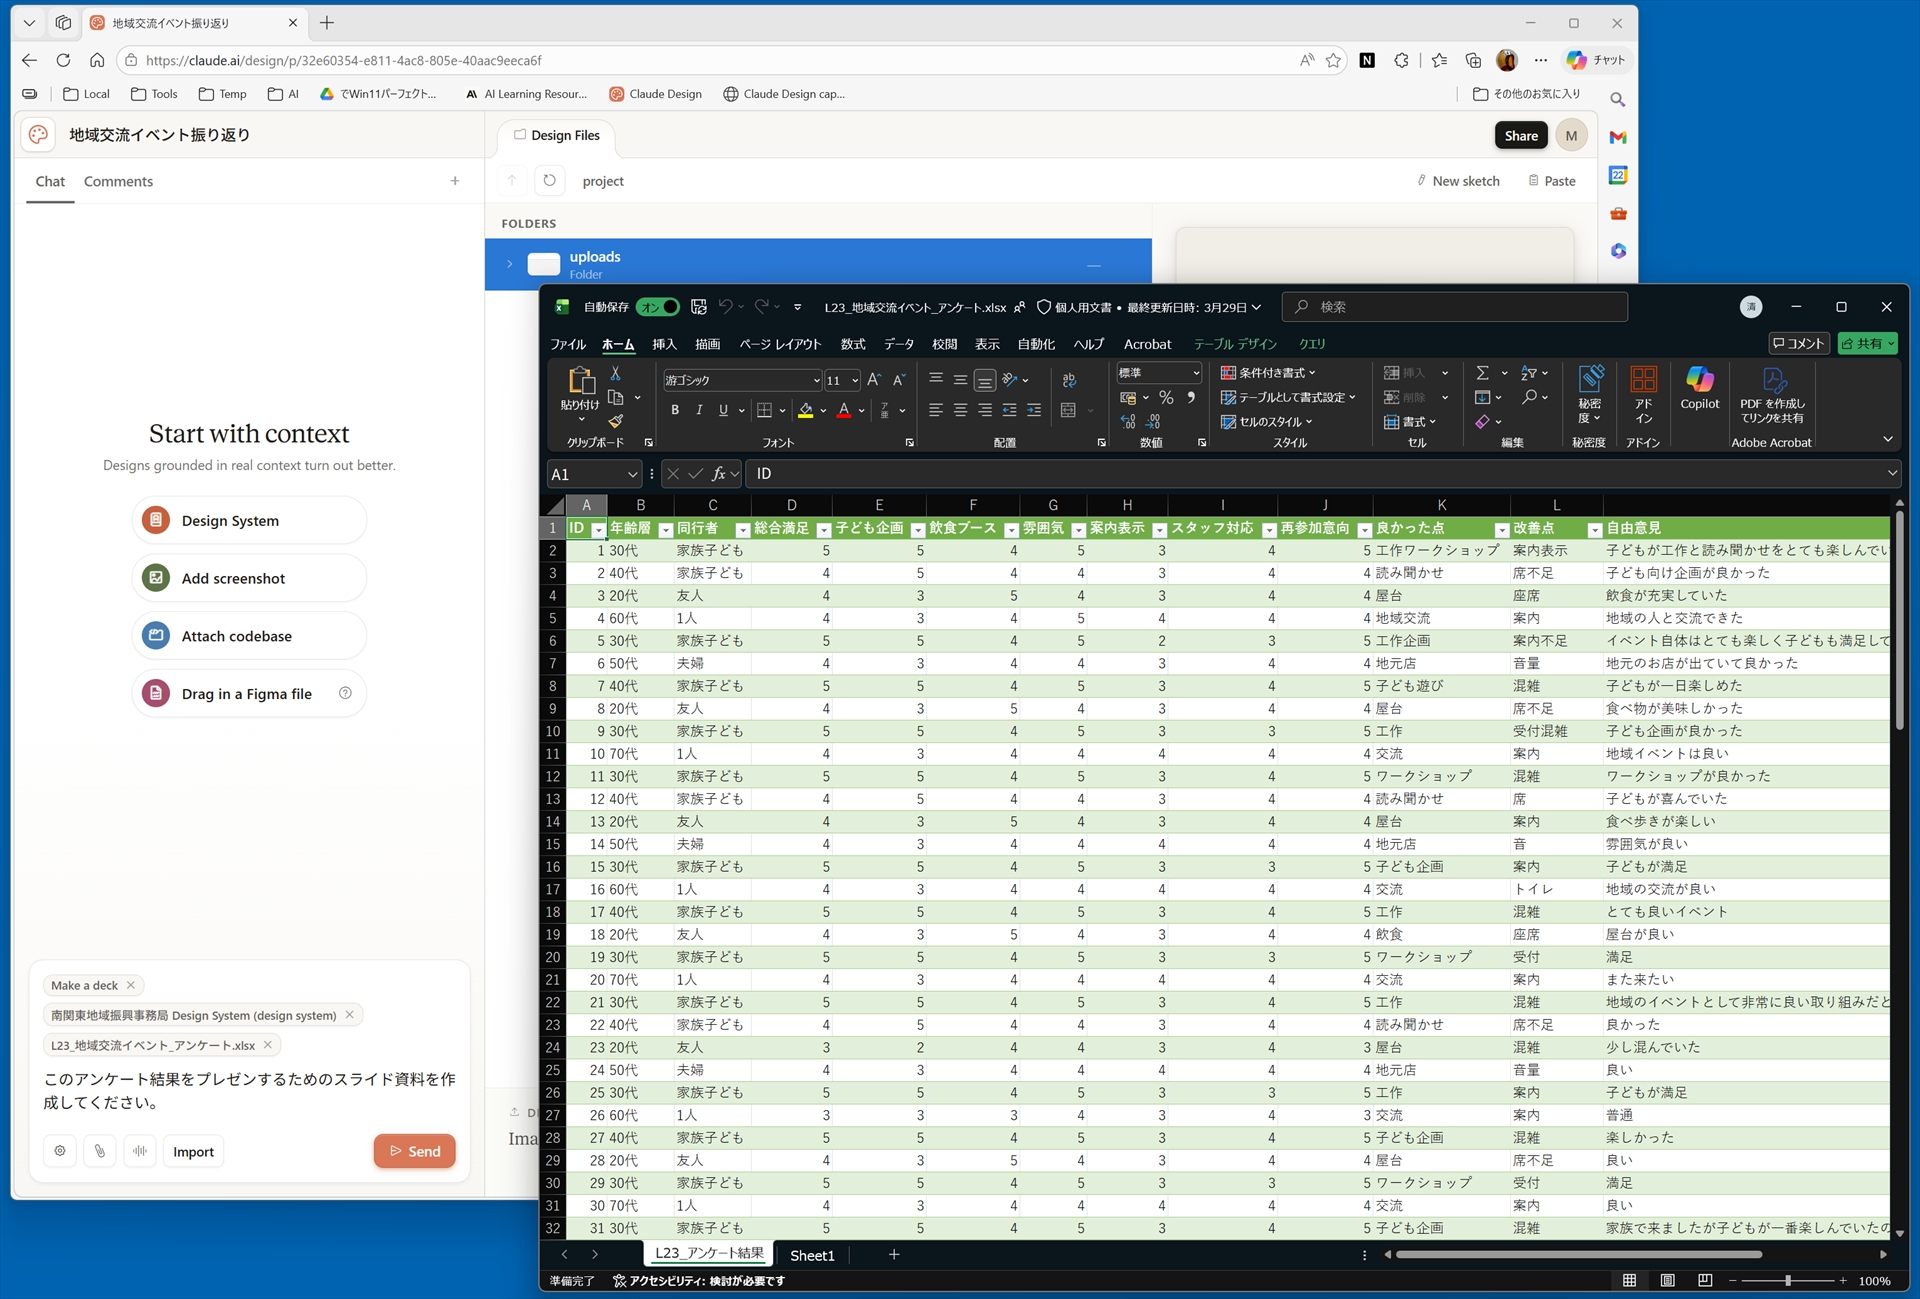Open the 年齢層 column filter dropdown
The width and height of the screenshot is (1920, 1299).
pos(665,529)
